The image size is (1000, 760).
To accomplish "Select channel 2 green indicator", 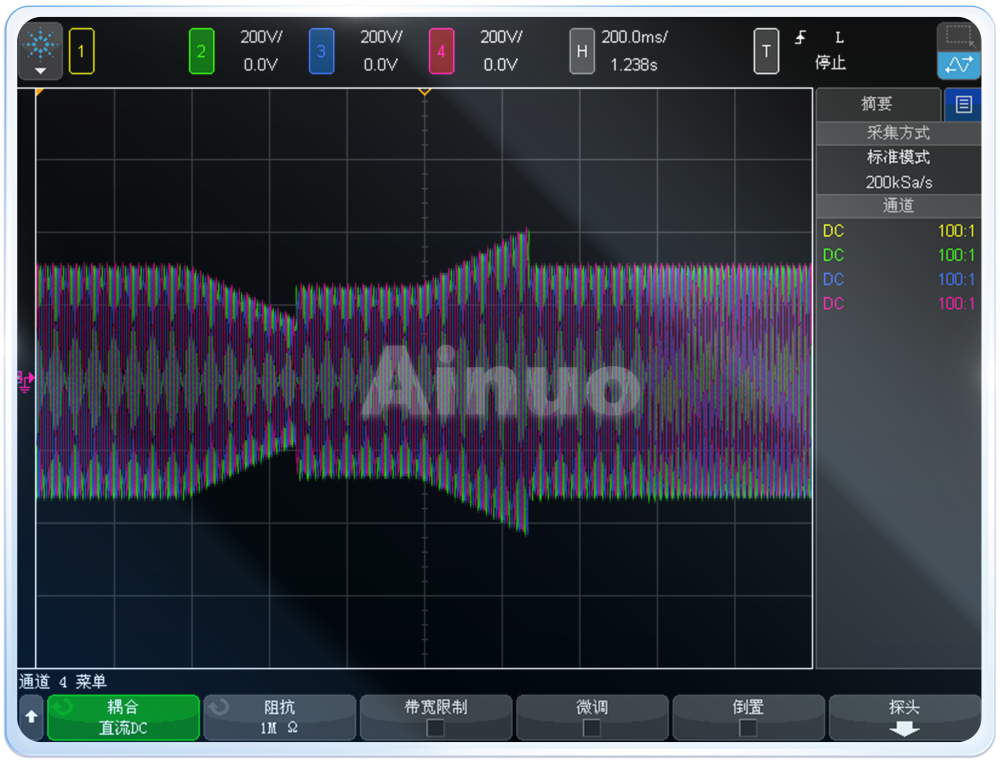I will pos(202,51).
